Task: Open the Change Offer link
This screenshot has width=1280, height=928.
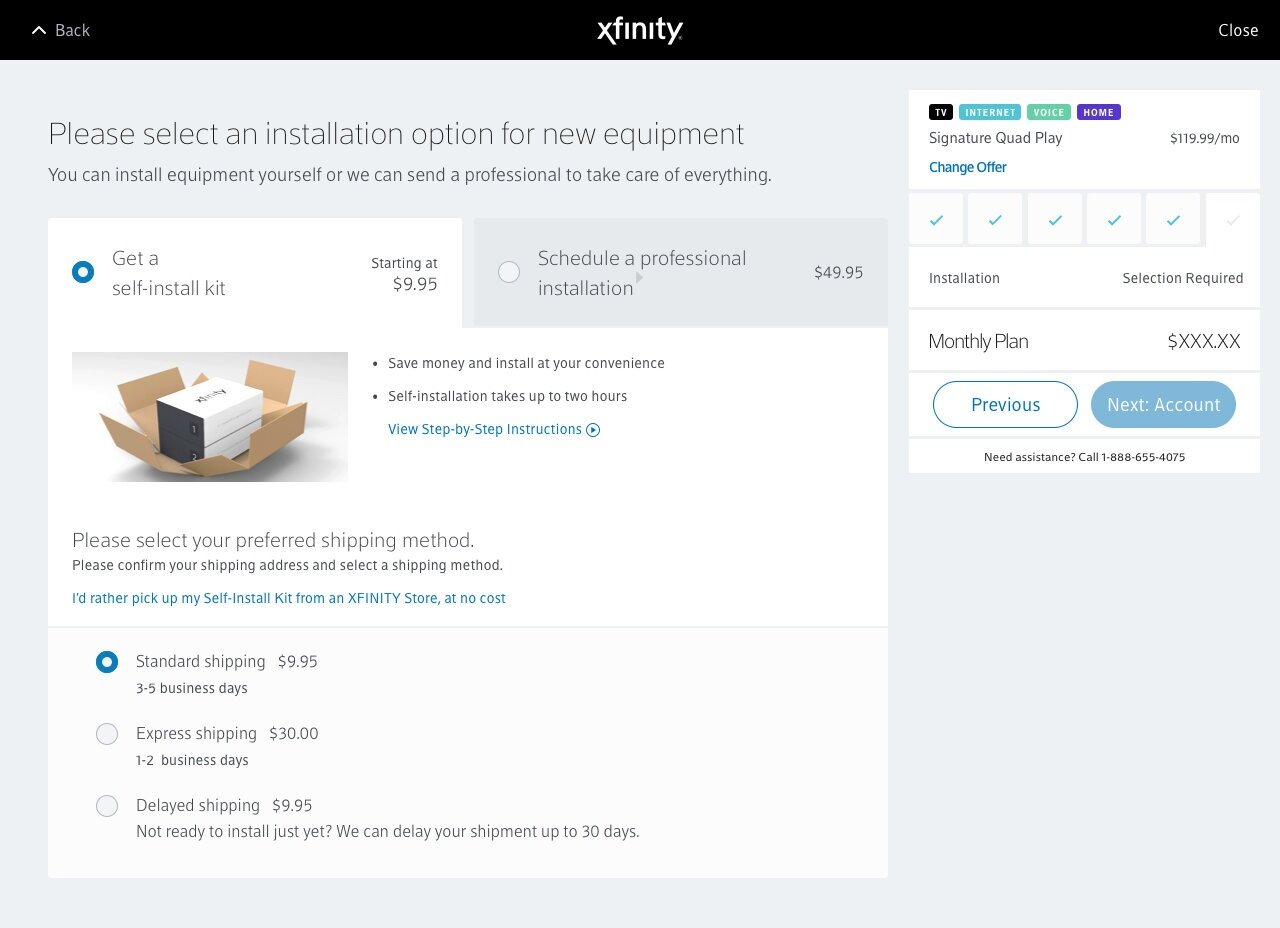Action: point(967,167)
